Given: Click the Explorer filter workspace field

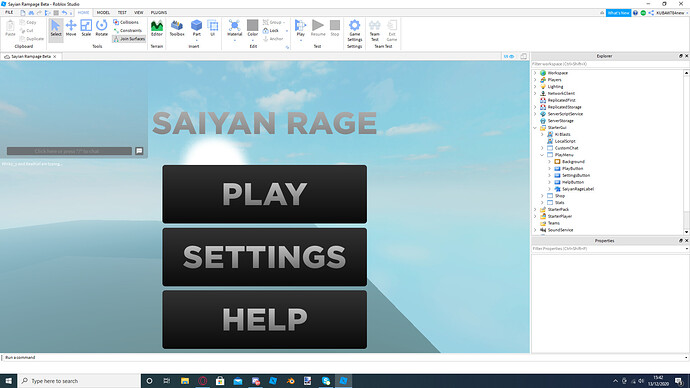Looking at the screenshot, I should 610,64.
